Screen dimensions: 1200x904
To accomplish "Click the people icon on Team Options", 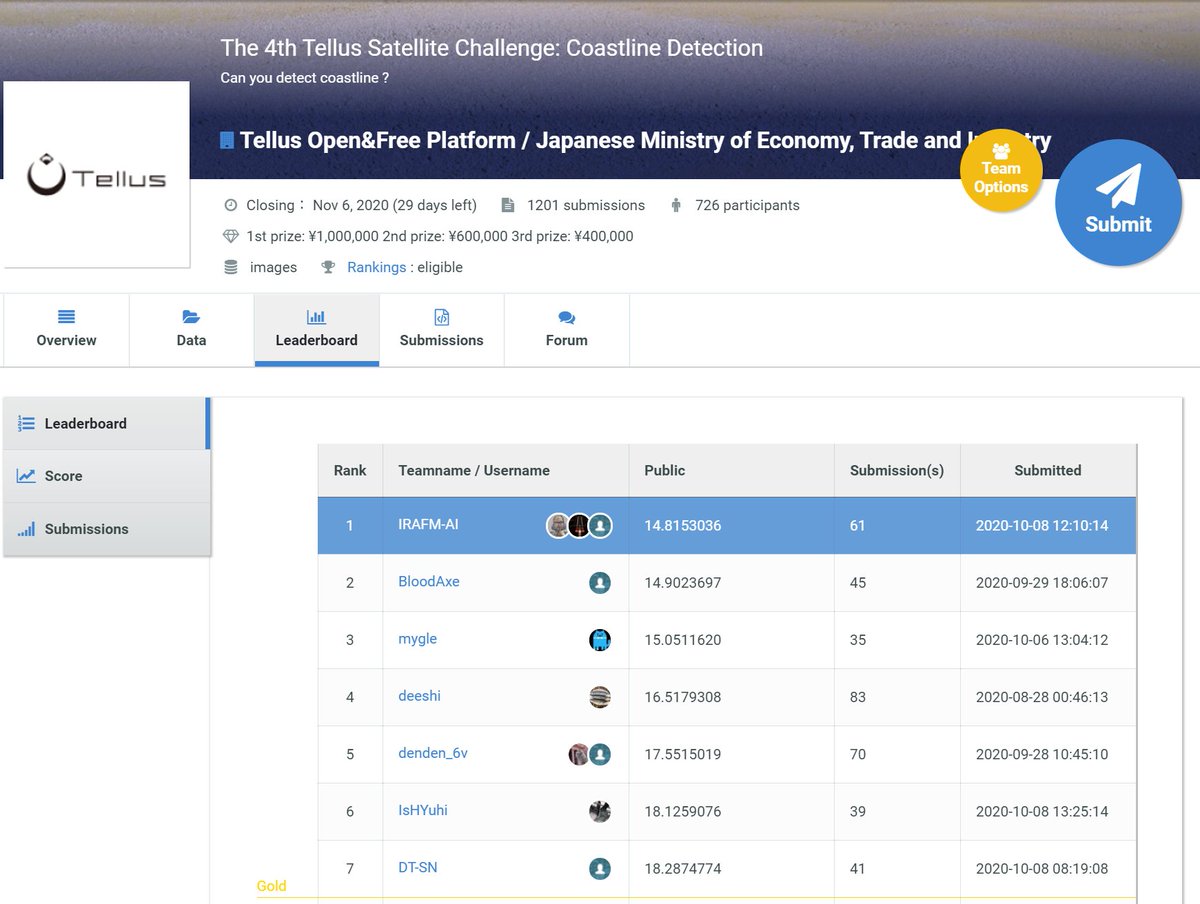I will click(1001, 151).
